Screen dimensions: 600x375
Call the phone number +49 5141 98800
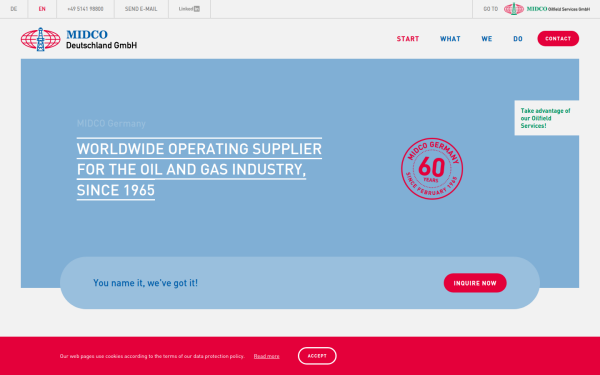click(85, 9)
